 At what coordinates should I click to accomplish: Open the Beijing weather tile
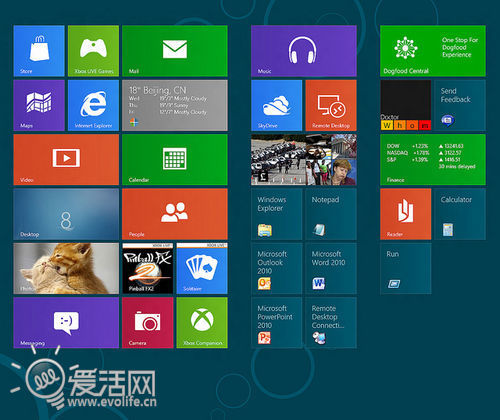click(x=175, y=105)
